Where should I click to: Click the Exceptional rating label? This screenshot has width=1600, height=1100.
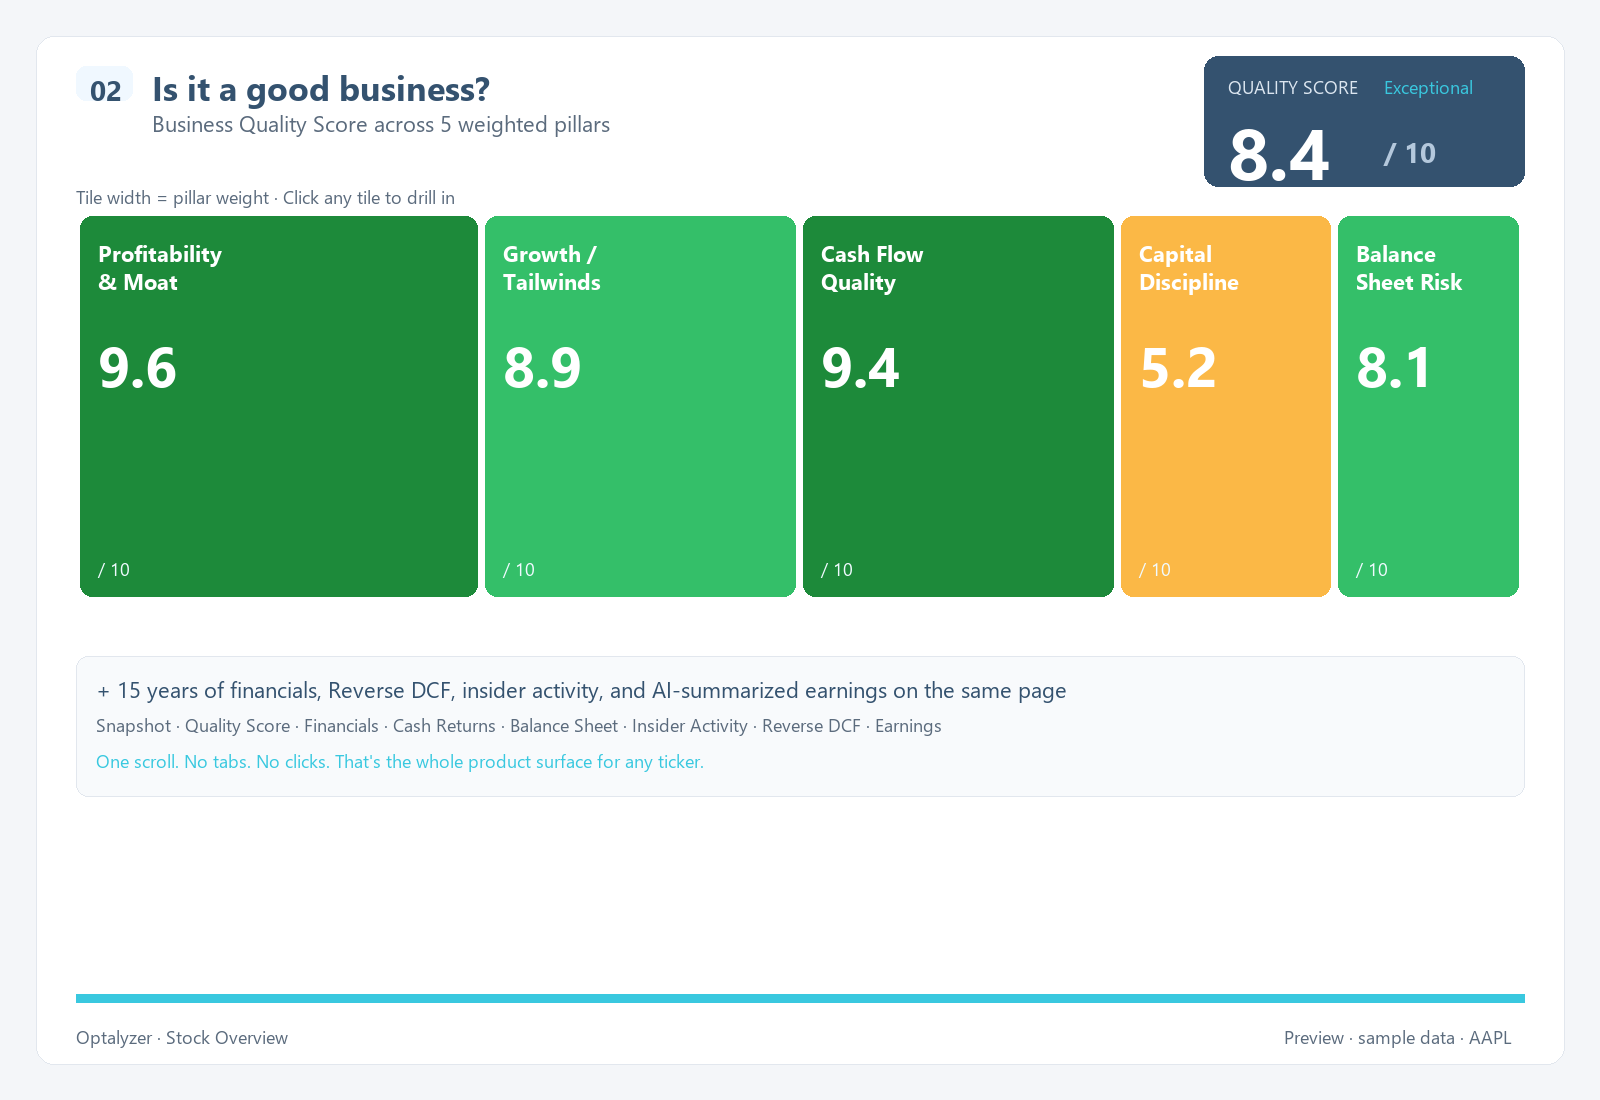tap(1428, 88)
